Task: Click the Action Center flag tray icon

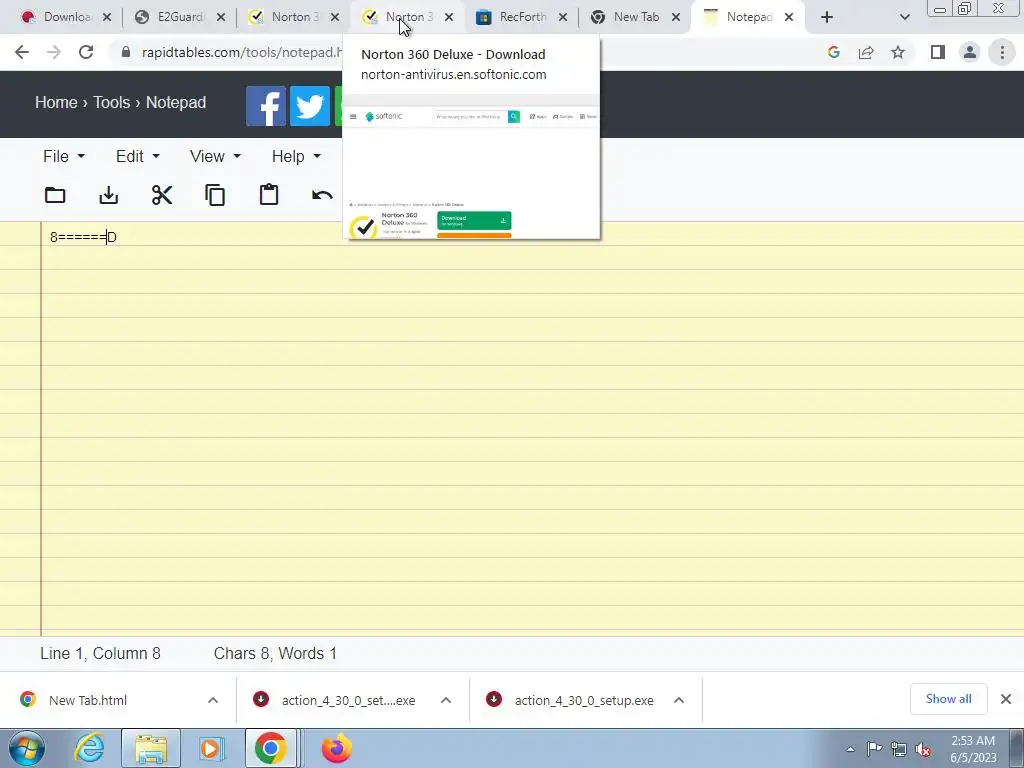Action: (x=874, y=749)
